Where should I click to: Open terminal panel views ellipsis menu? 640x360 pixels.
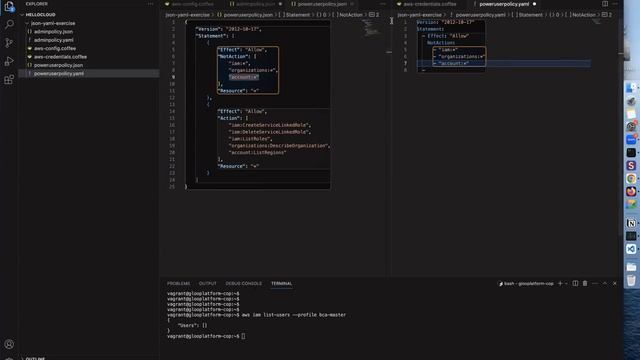click(595, 283)
